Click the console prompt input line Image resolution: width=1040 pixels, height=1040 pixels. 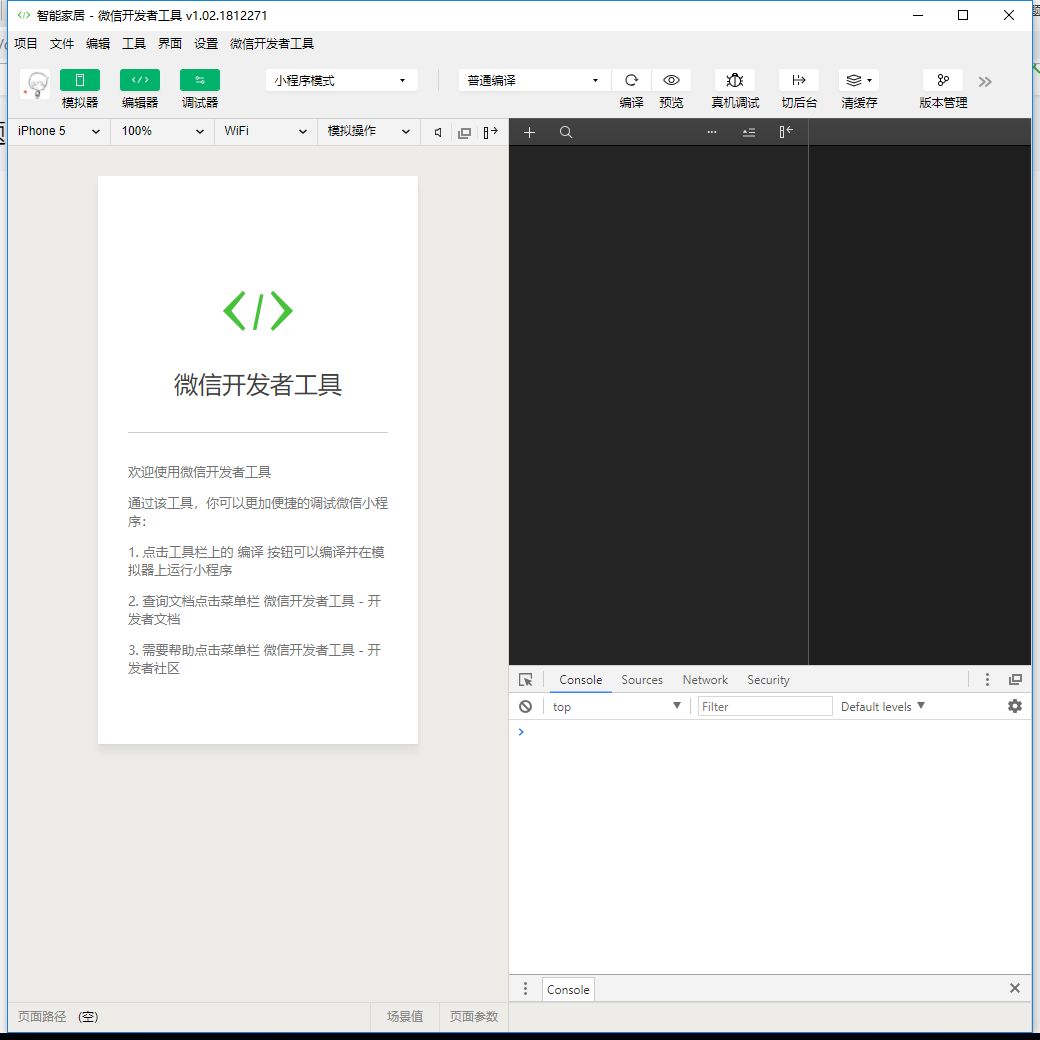click(x=769, y=732)
